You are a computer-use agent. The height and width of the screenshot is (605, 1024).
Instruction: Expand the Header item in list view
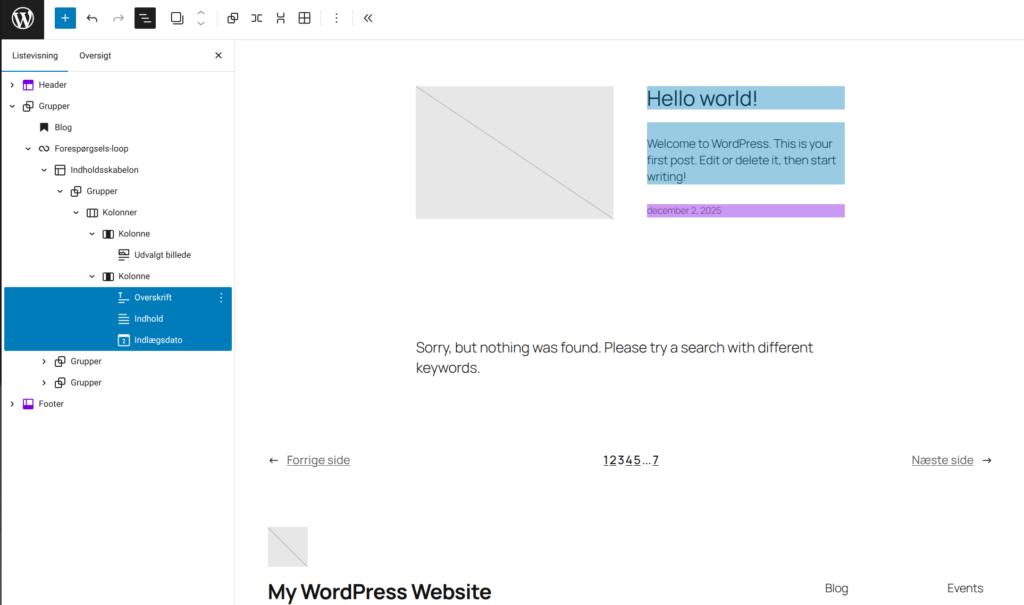(x=12, y=85)
